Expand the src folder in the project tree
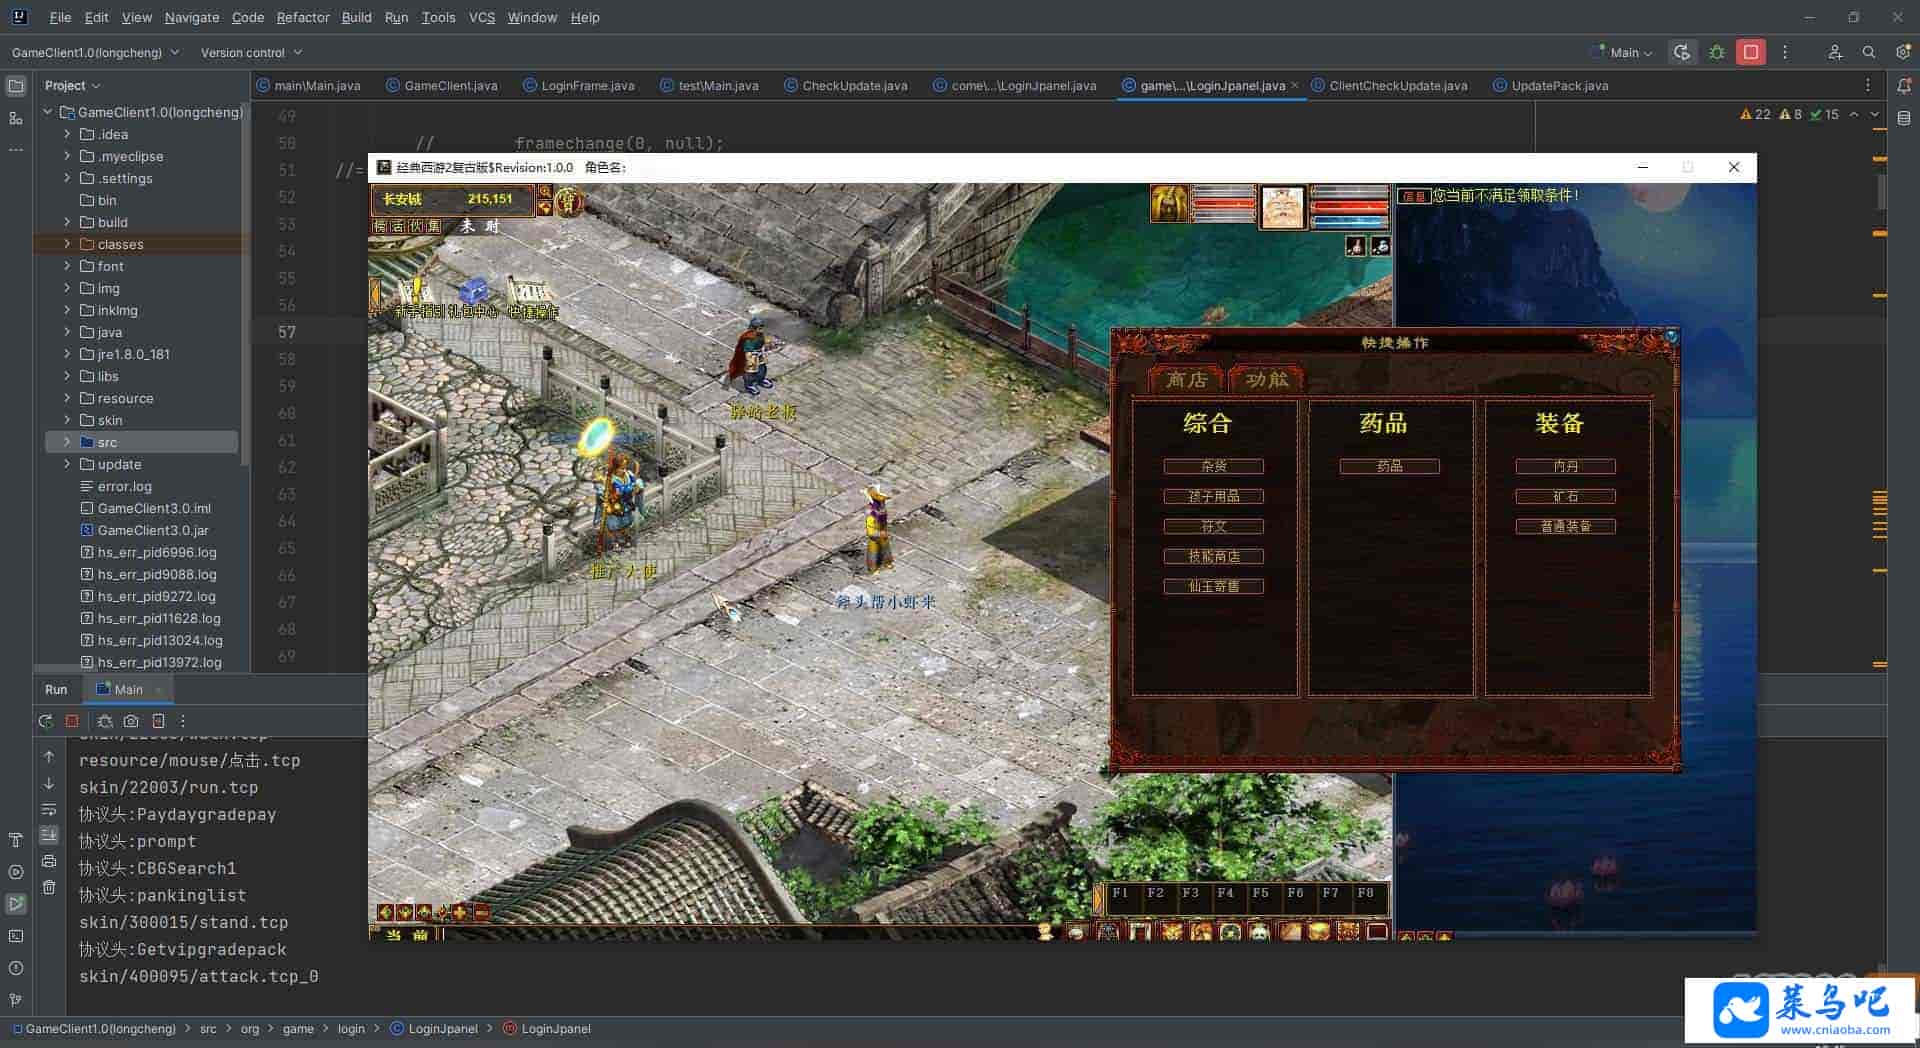 (67, 442)
